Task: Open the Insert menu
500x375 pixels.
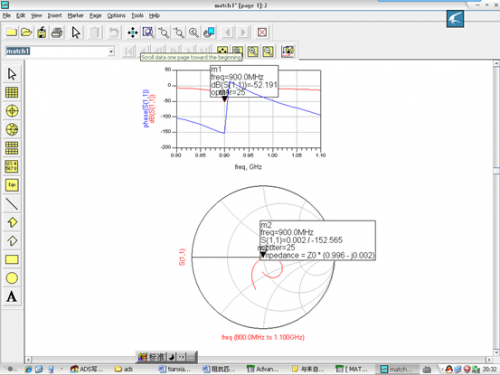Action: [55, 15]
